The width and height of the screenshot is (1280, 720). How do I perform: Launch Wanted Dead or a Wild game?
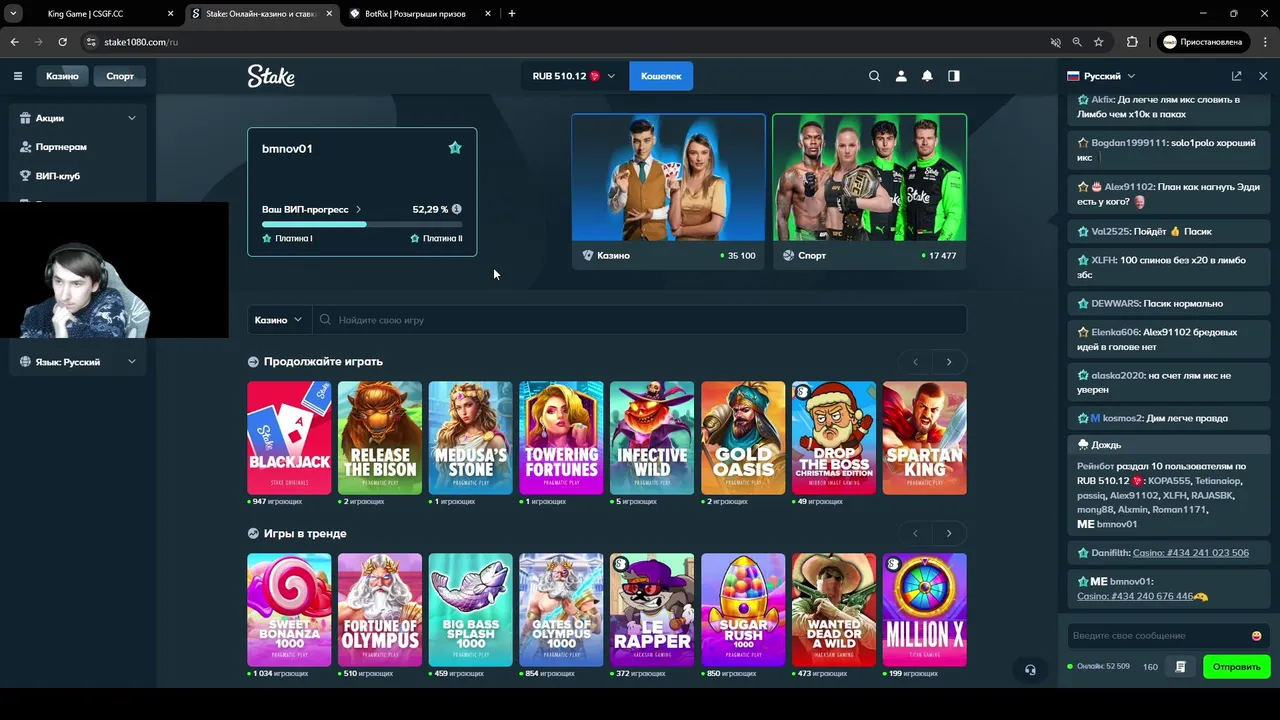834,610
